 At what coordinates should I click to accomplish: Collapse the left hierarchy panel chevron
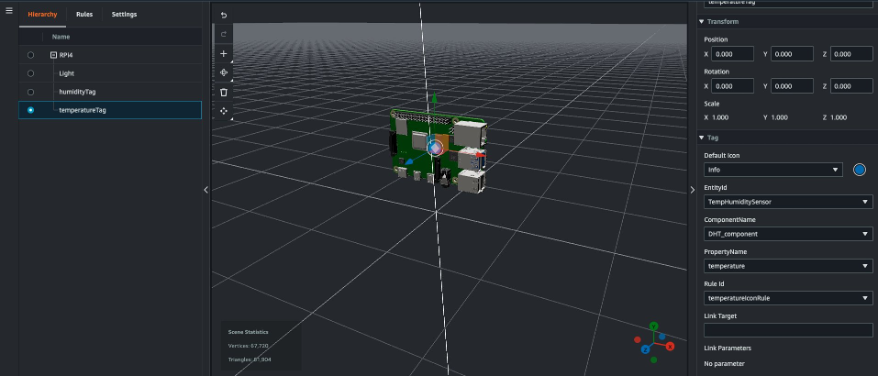tap(206, 190)
